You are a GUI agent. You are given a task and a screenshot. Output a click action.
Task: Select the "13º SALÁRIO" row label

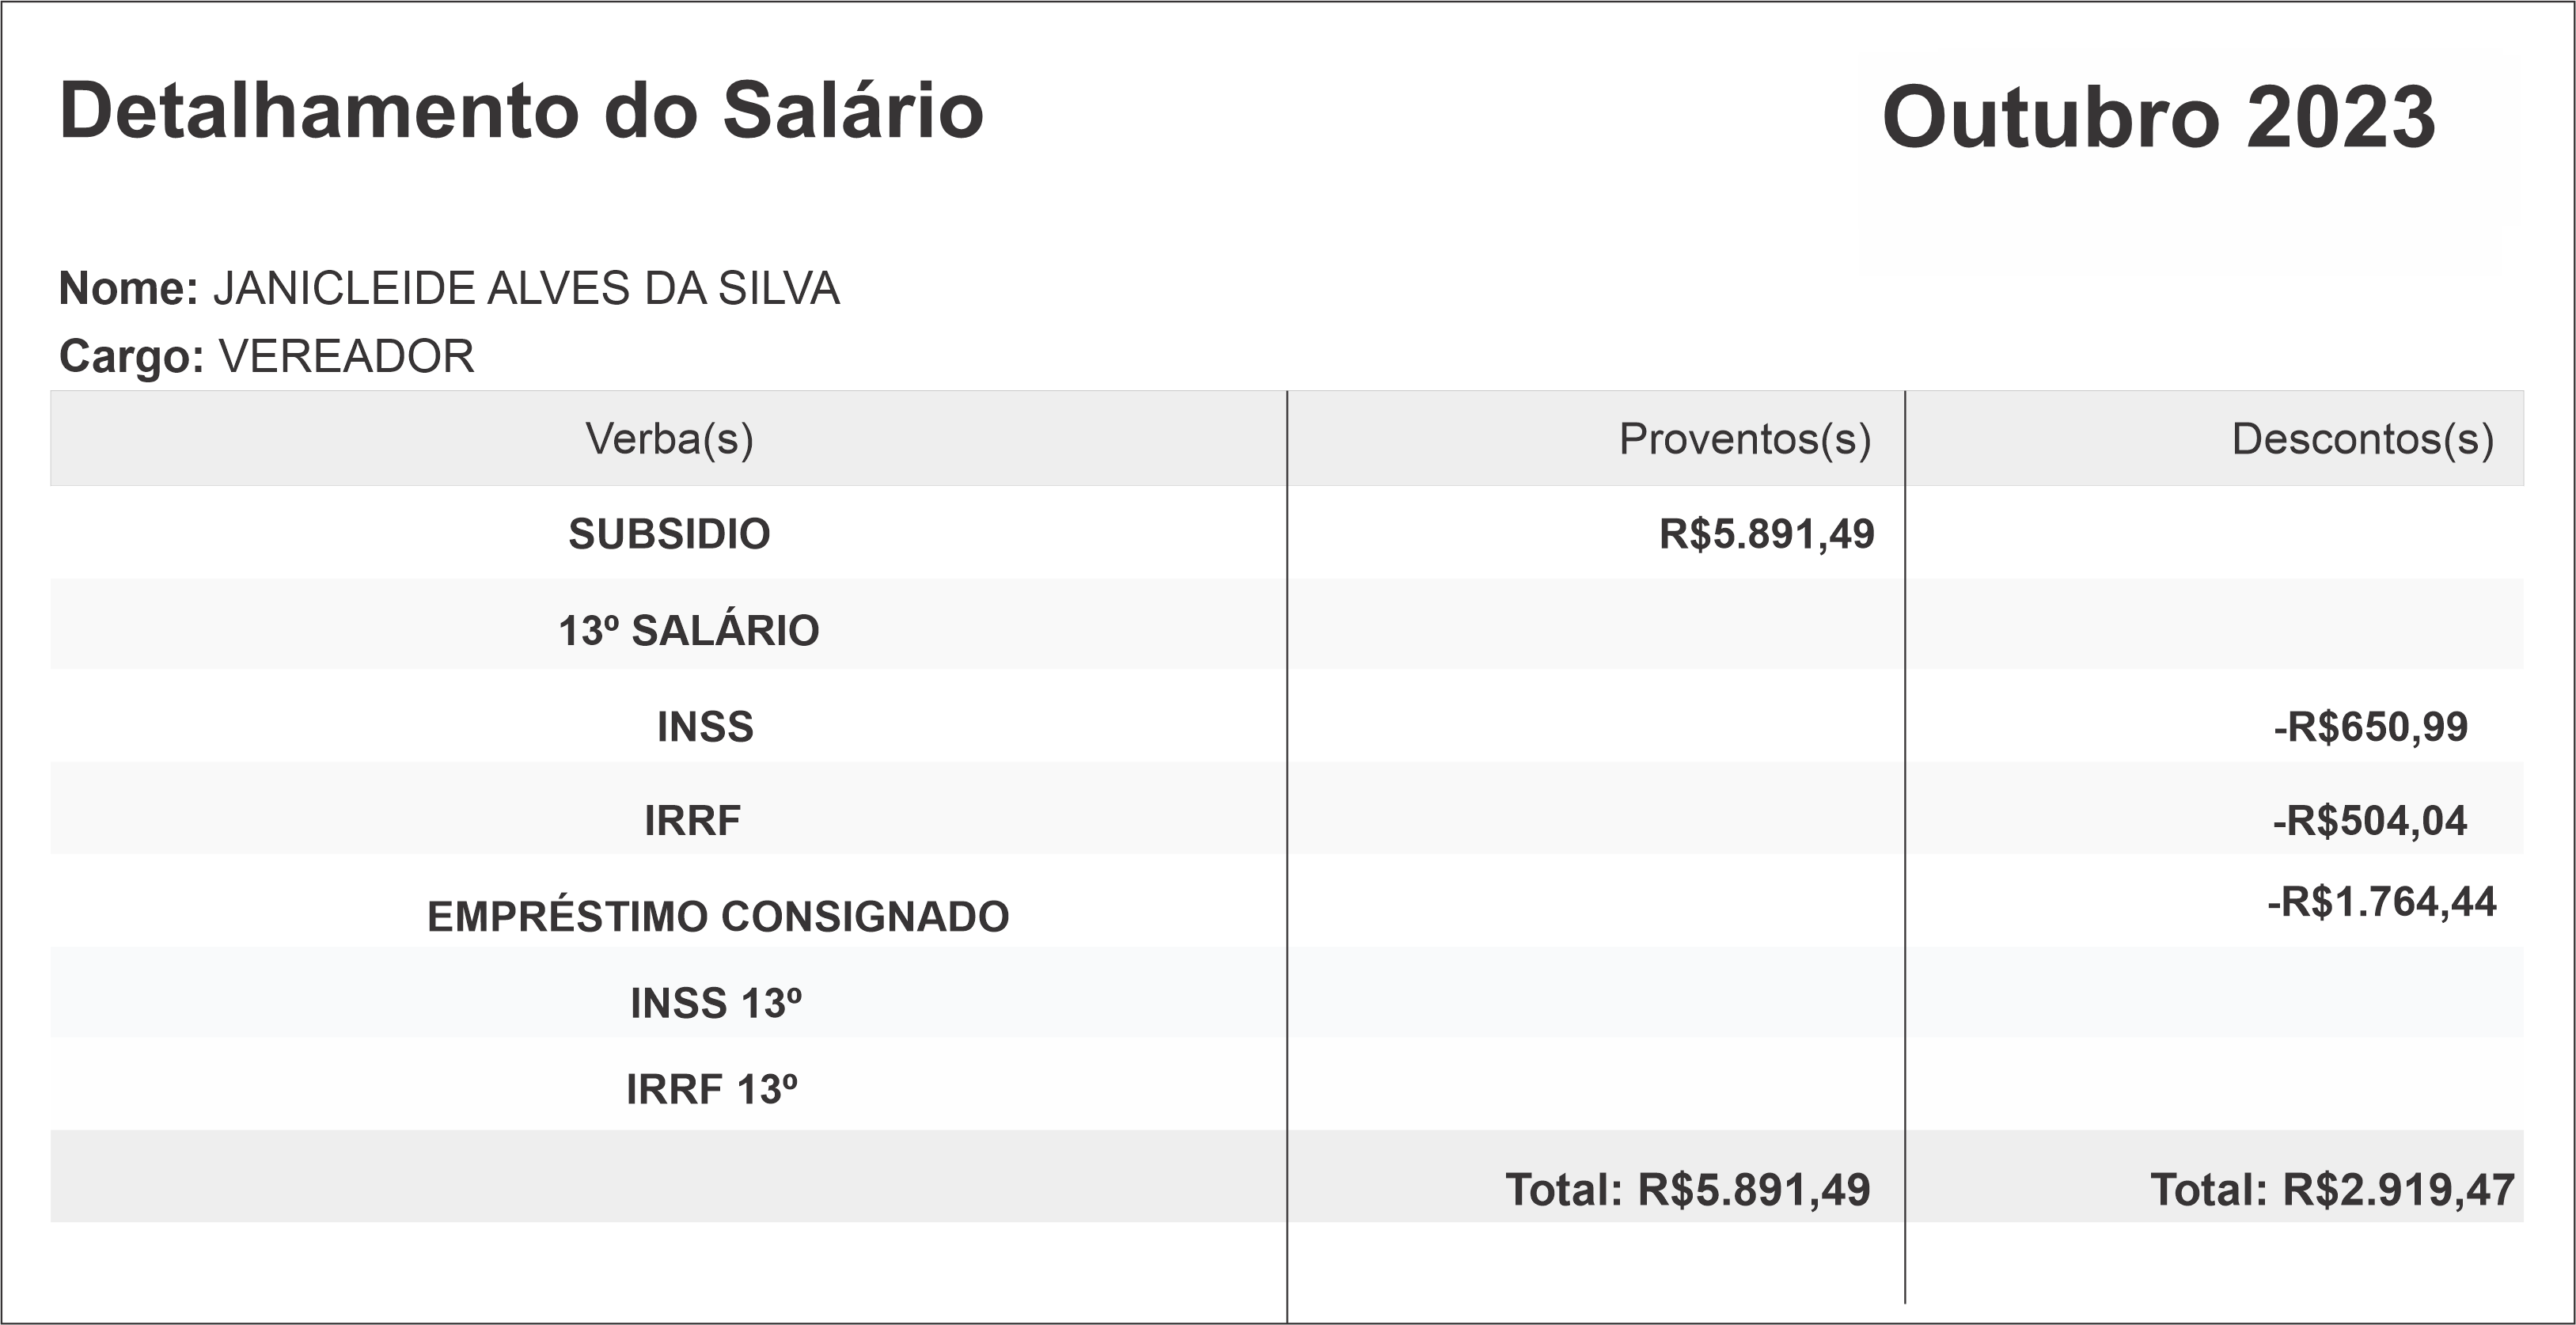(x=688, y=631)
